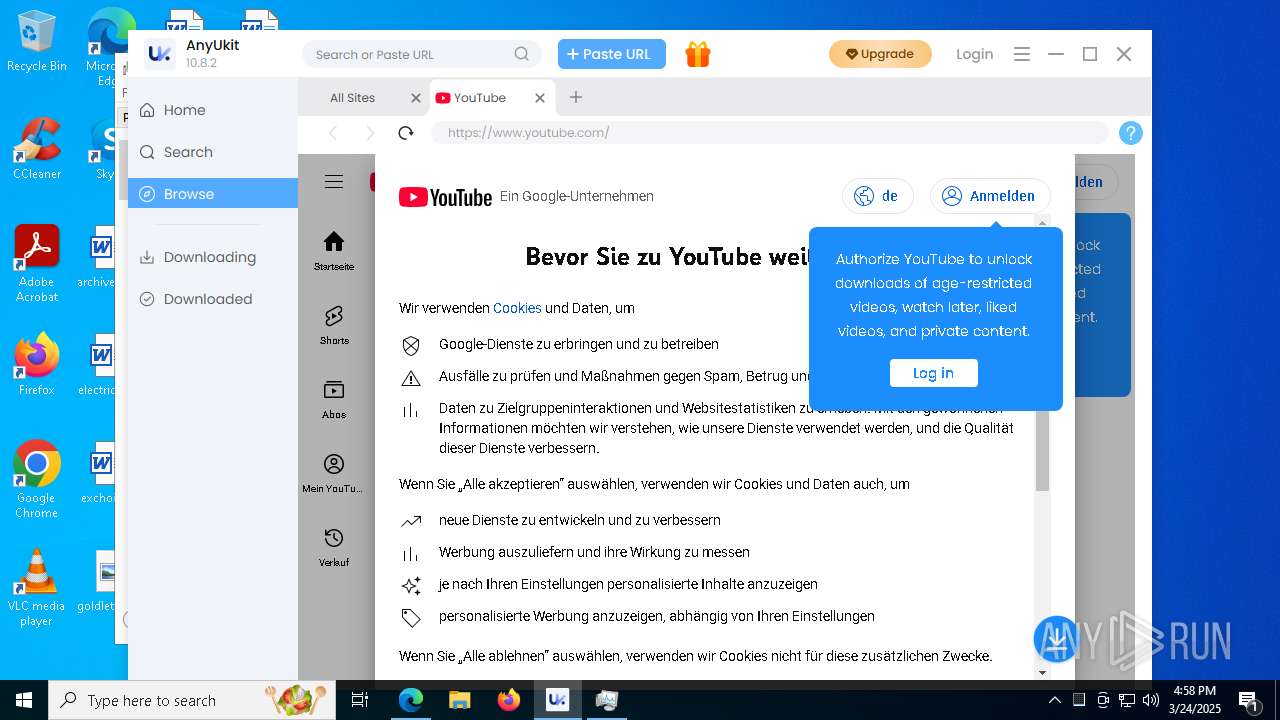
Task: Open the Downloaded list
Action: coord(213,299)
